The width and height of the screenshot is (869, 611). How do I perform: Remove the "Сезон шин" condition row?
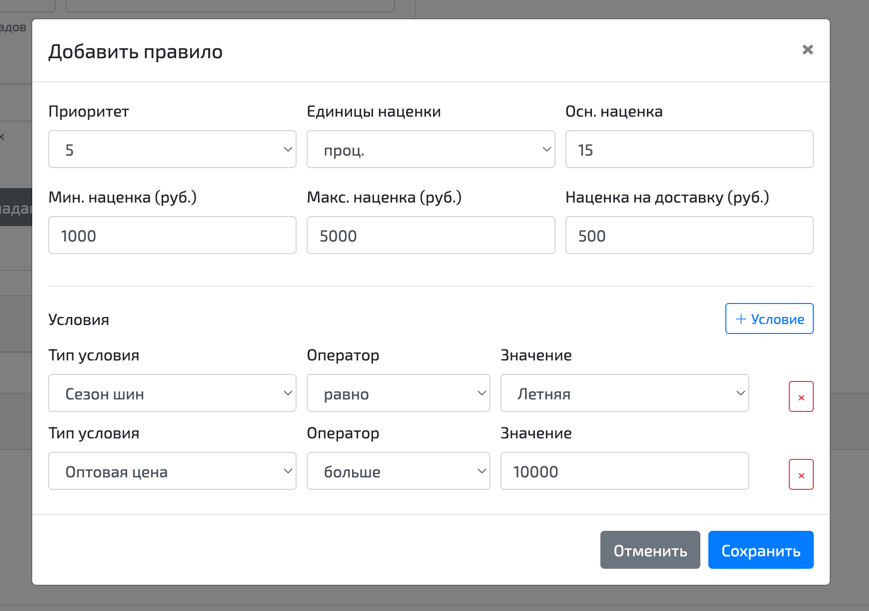click(801, 396)
